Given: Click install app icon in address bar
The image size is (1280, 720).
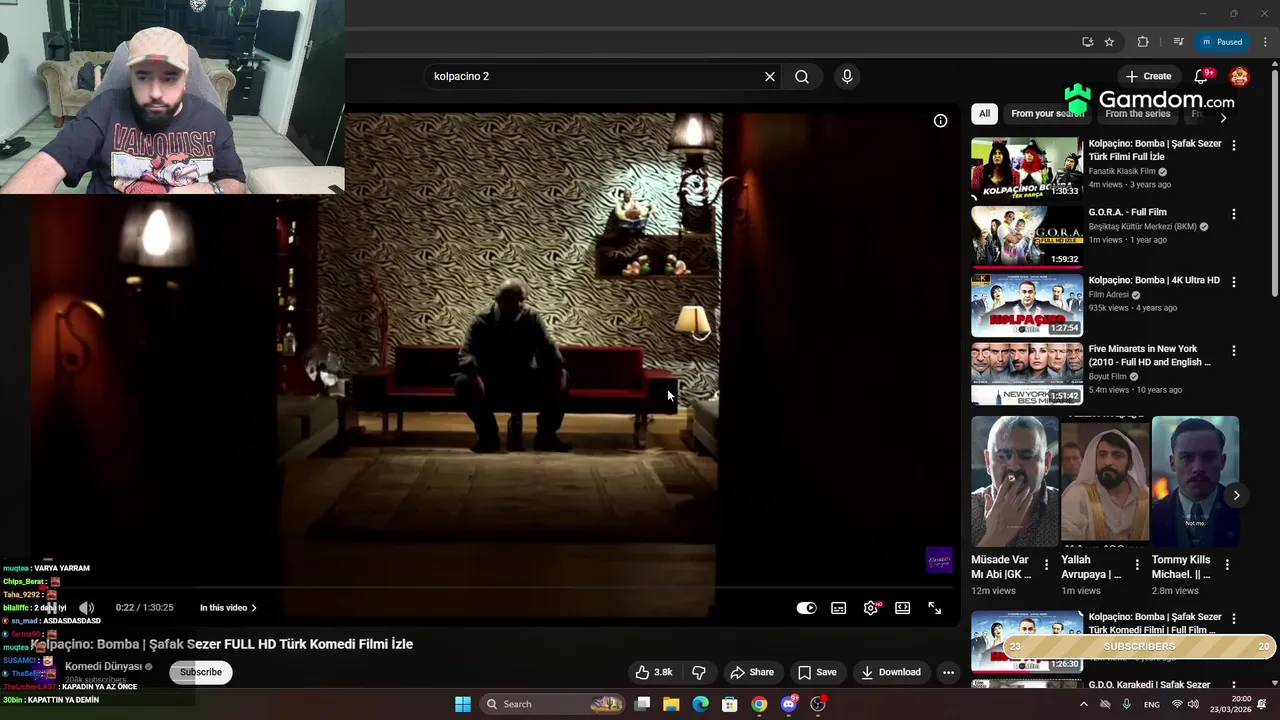Looking at the screenshot, I should point(1087,42).
